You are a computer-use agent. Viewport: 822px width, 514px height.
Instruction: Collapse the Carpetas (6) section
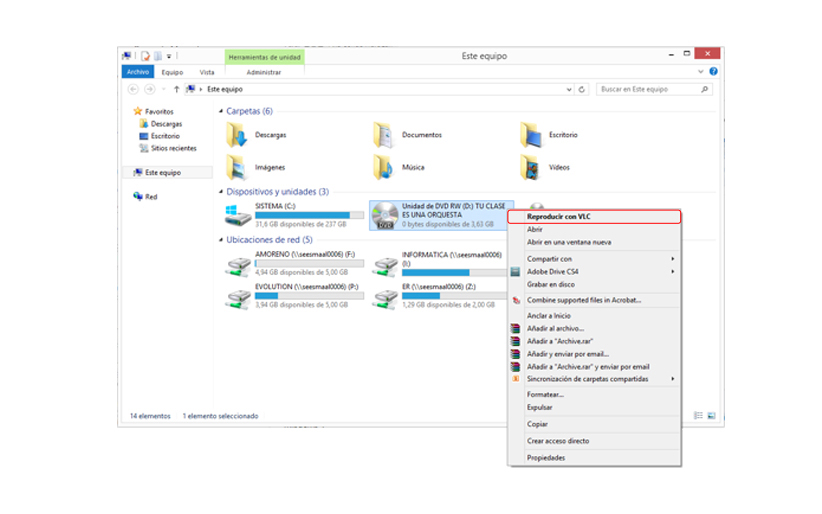[x=221, y=111]
